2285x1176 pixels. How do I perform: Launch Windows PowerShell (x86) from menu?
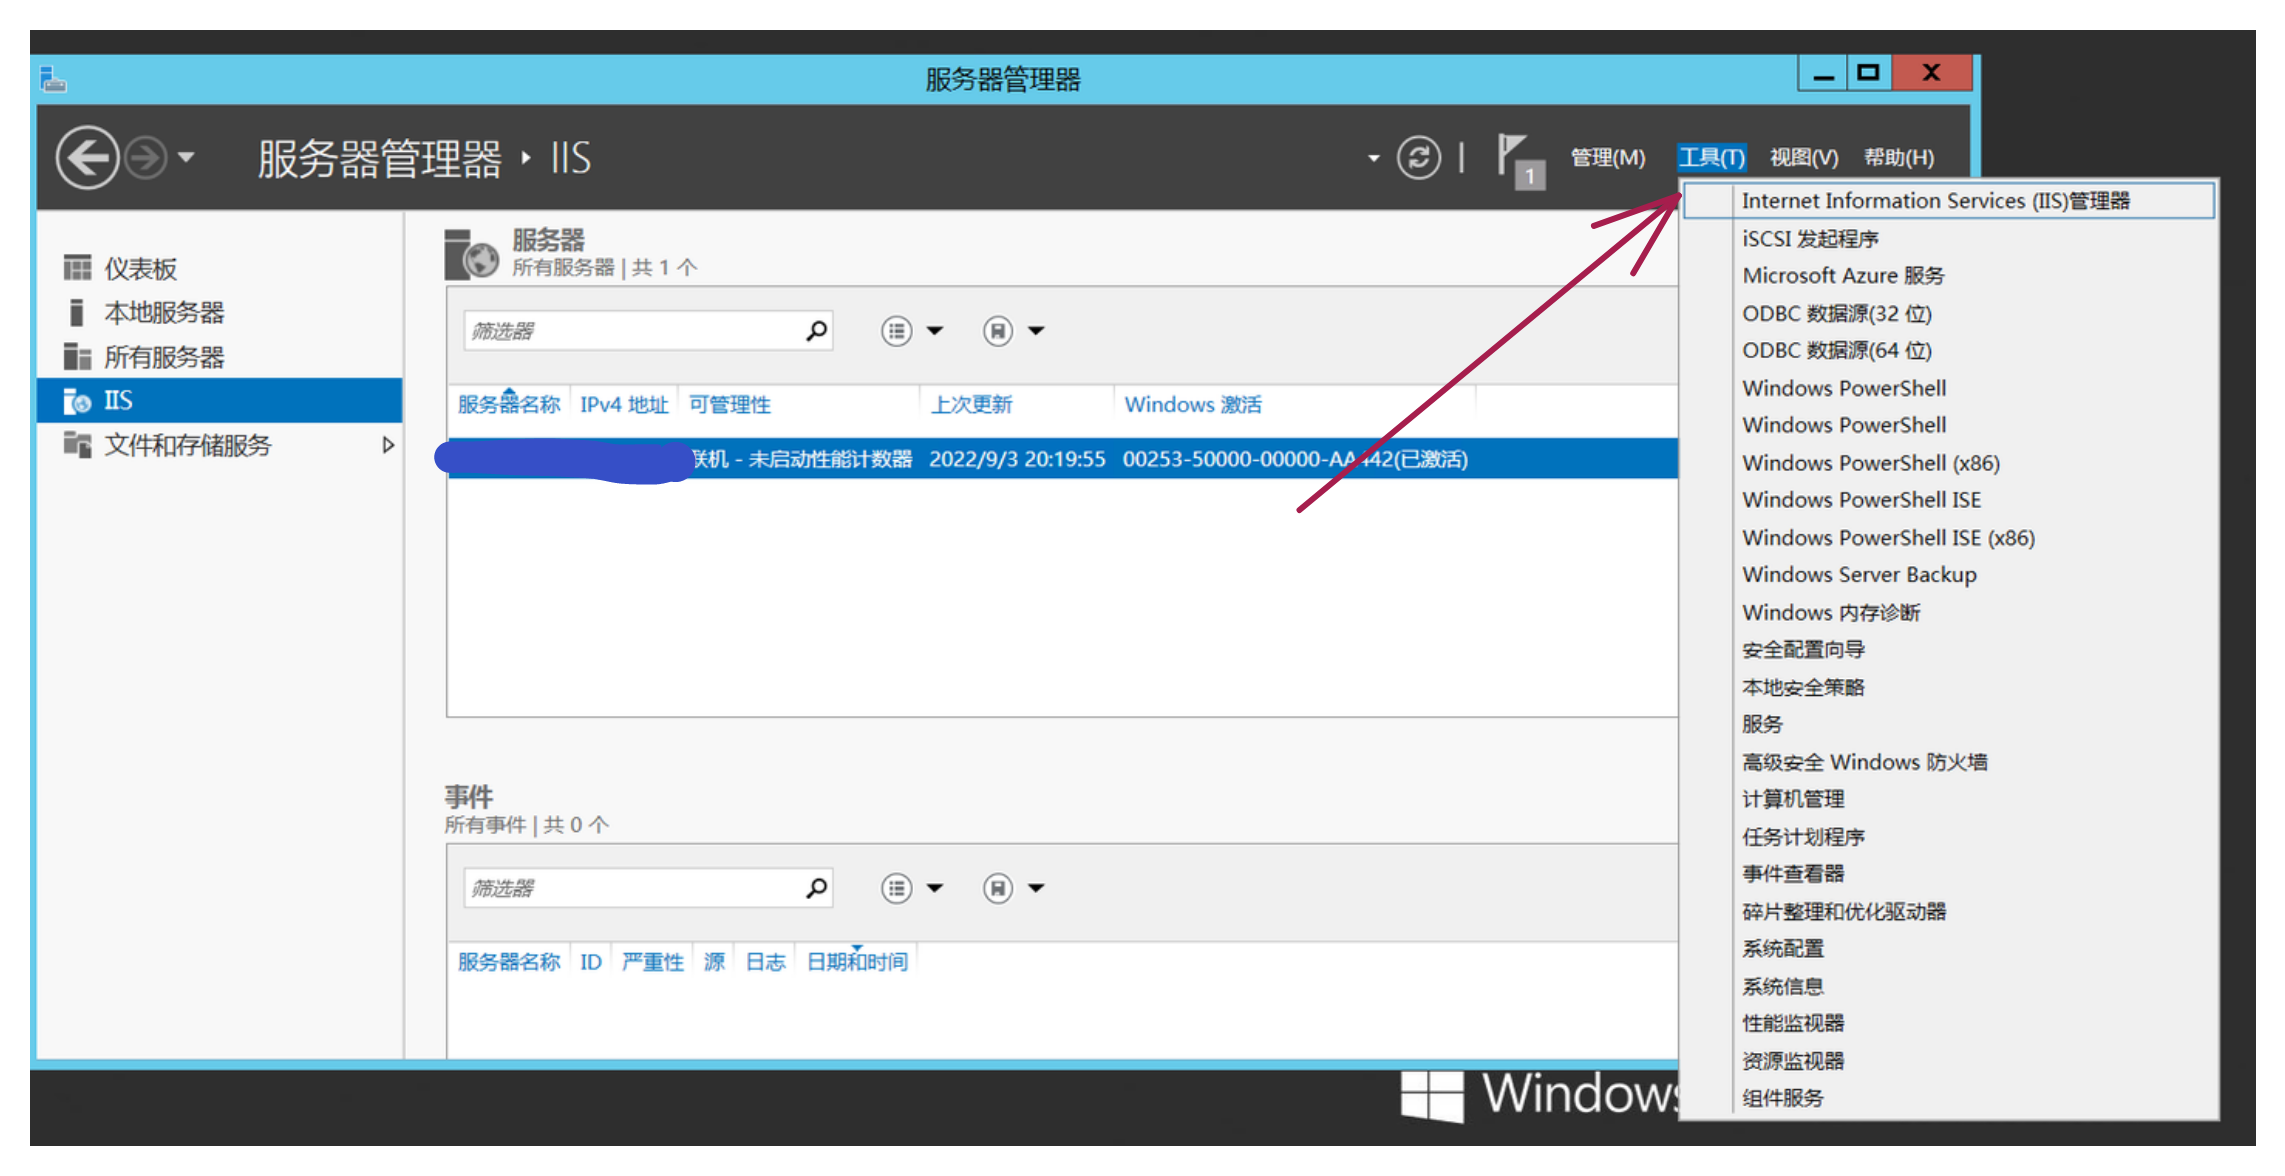[1871, 462]
